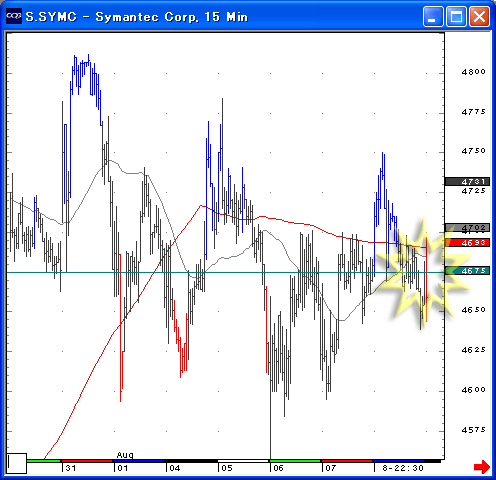The width and height of the screenshot is (496, 480).
Task: Click date marker 04 on time axis
Action: coord(175,468)
